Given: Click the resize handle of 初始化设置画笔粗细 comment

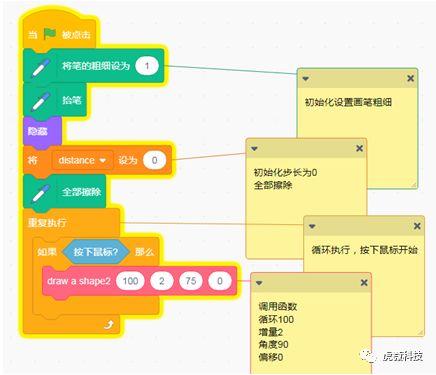Looking at the screenshot, I should point(413,184).
